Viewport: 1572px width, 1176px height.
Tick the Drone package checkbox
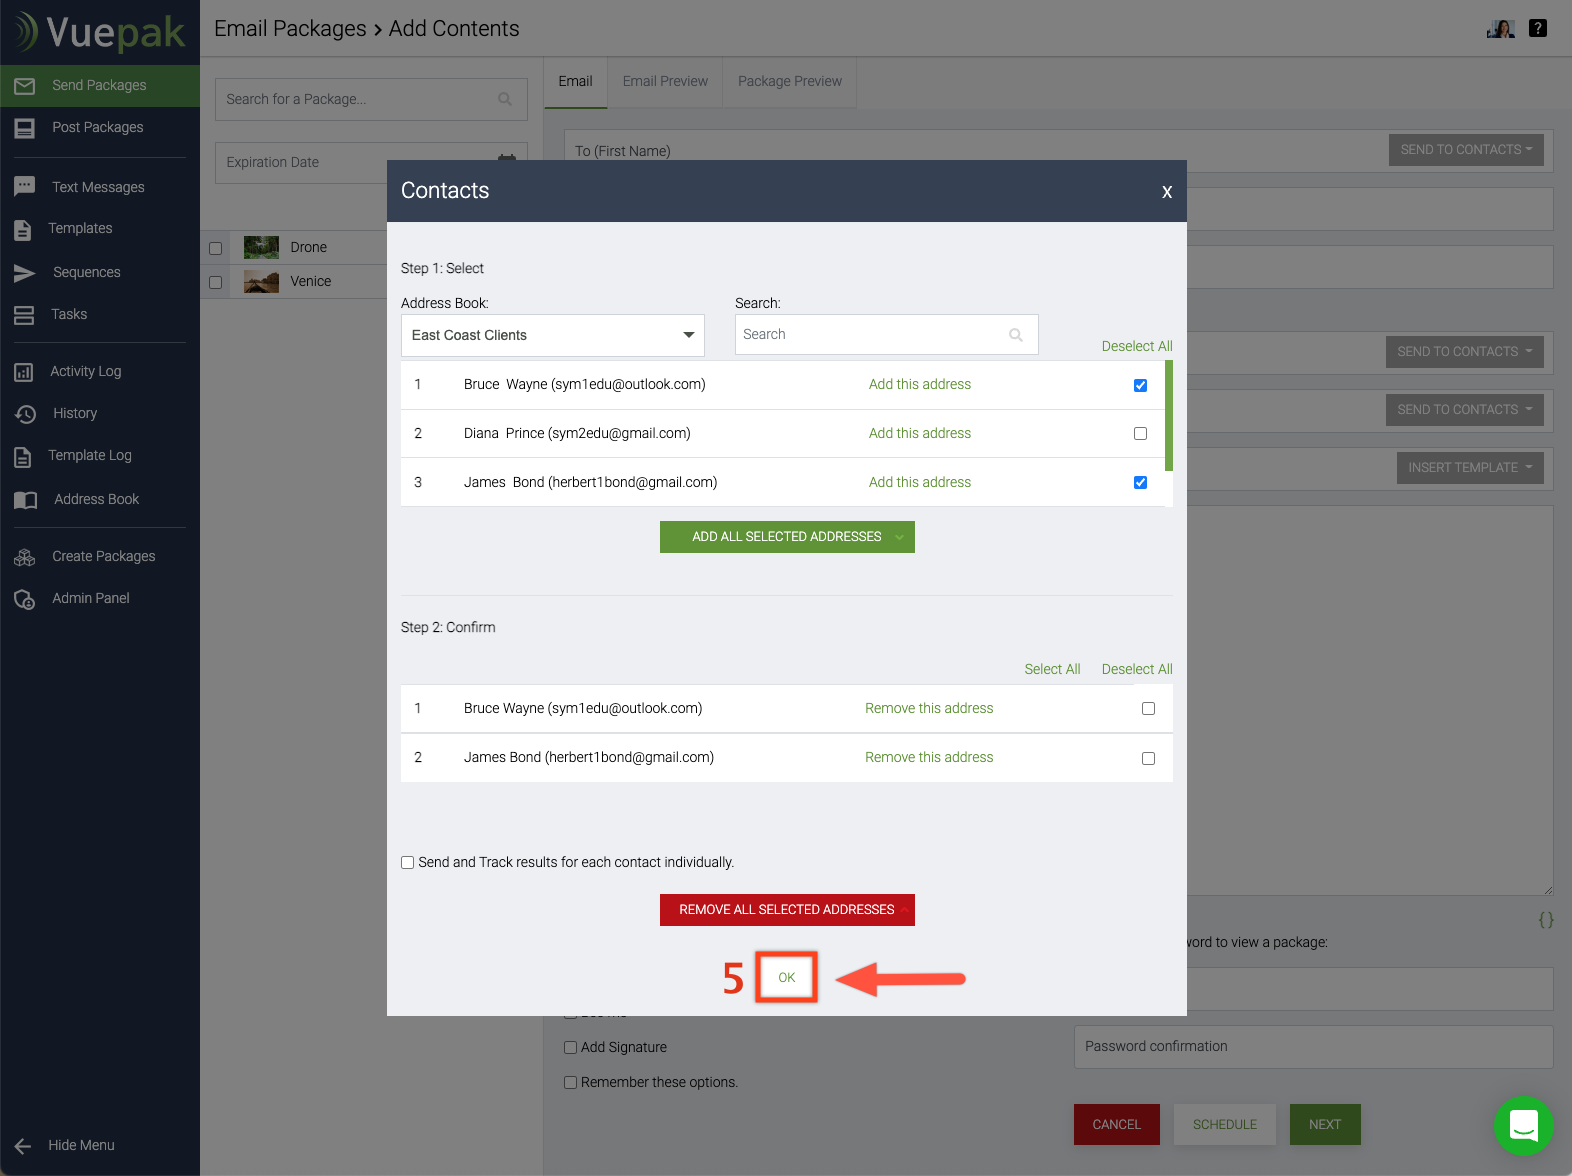coord(215,248)
